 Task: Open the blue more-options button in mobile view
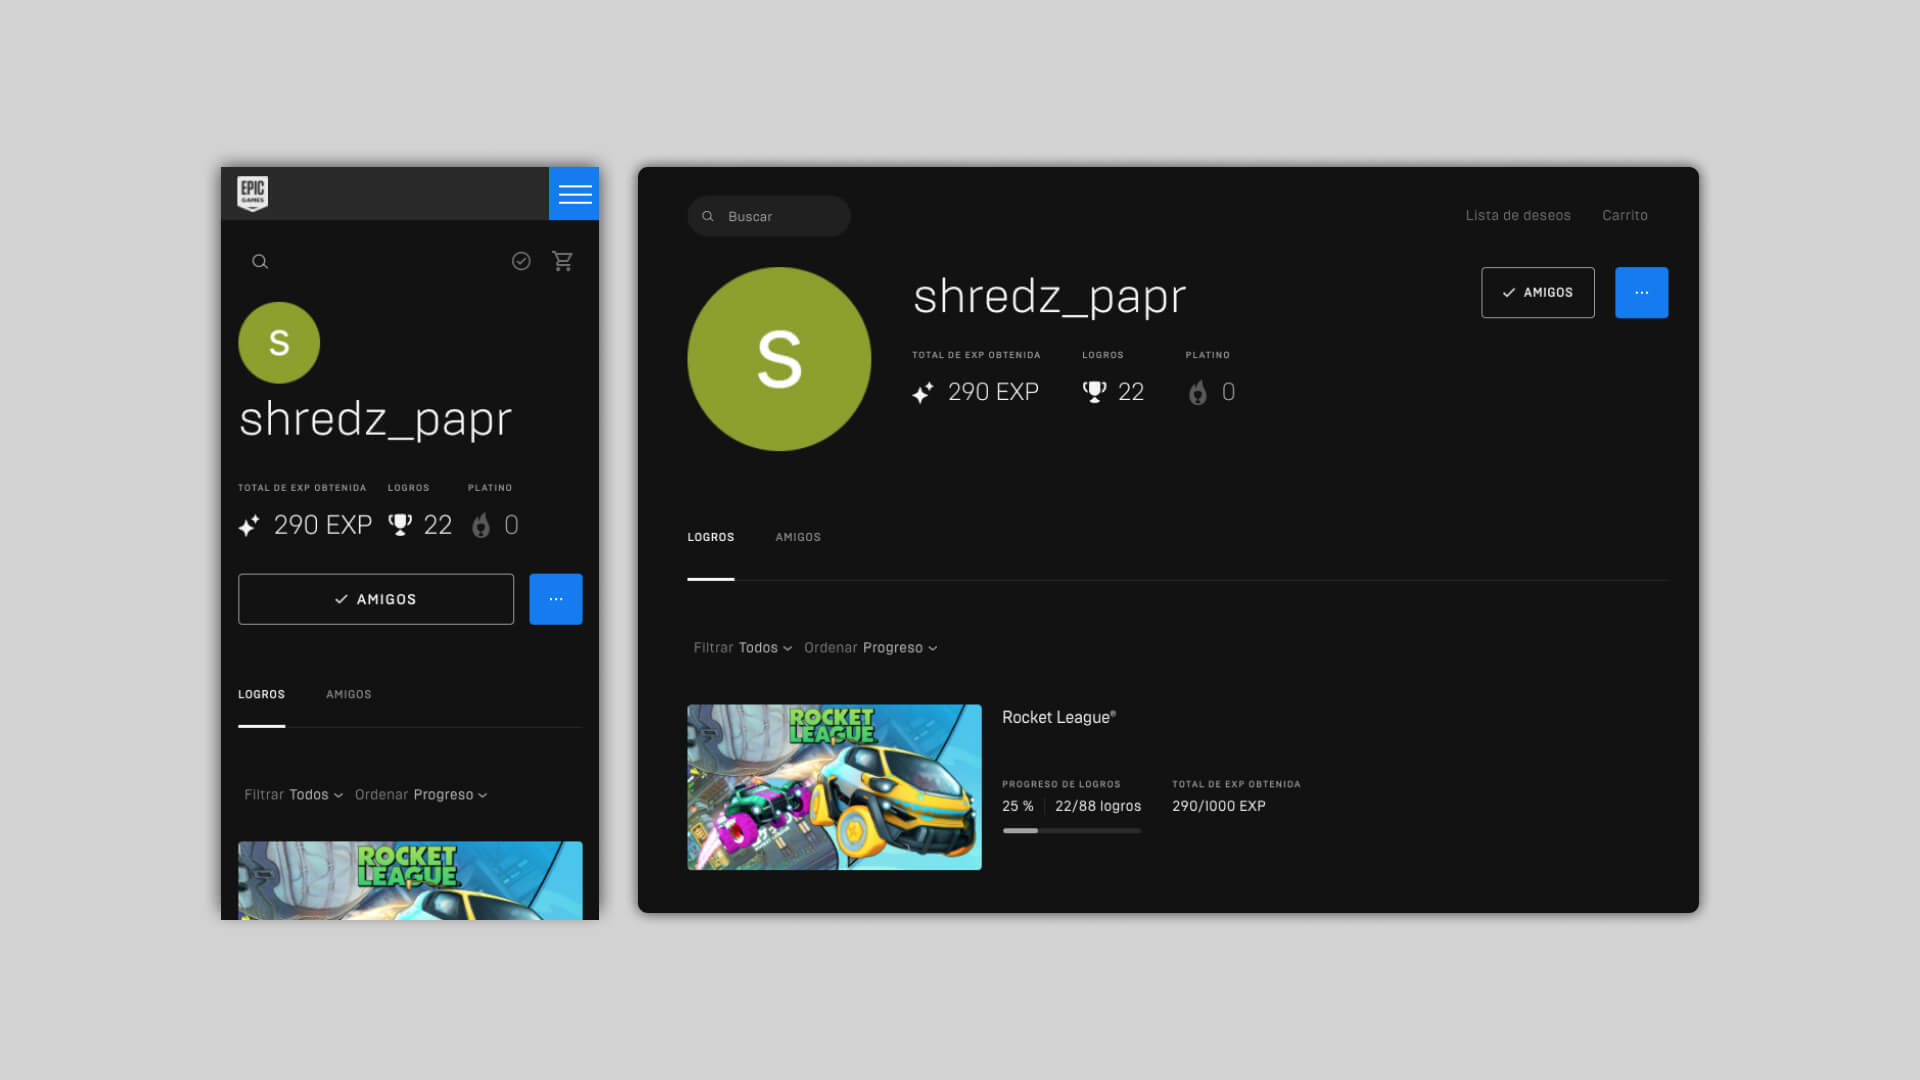[x=556, y=599]
